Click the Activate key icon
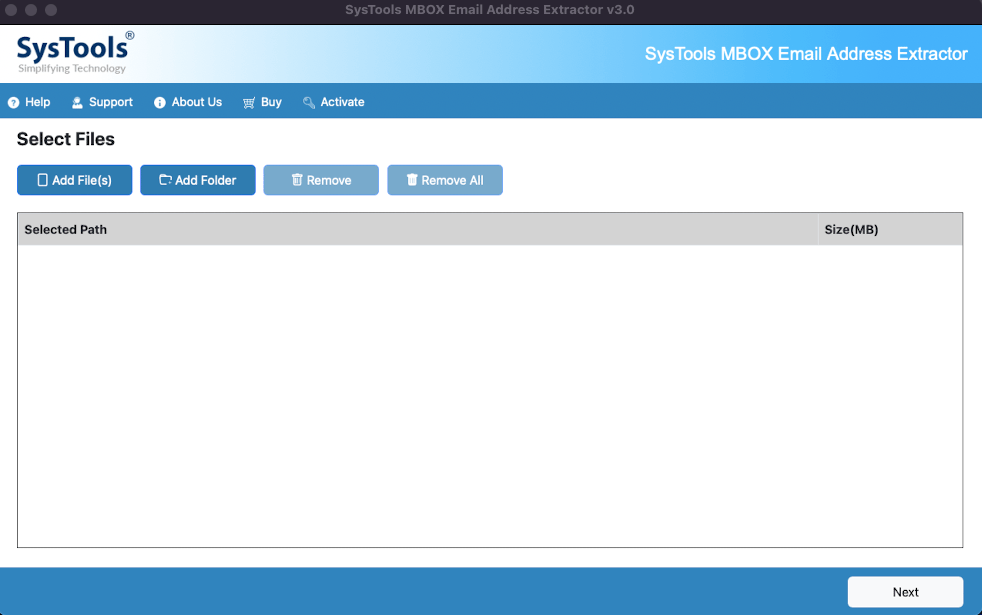This screenshot has height=615, width=982. [x=309, y=103]
